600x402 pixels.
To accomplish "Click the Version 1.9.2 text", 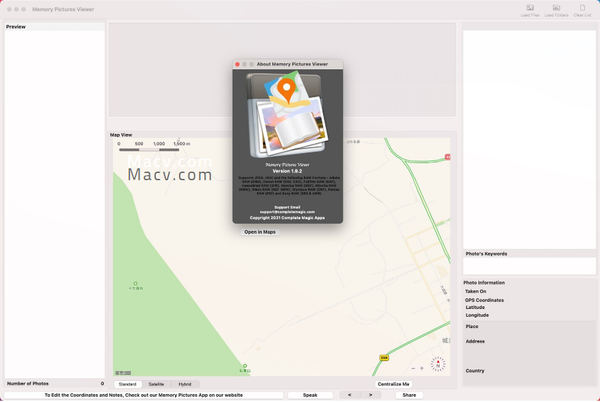I will click(287, 171).
